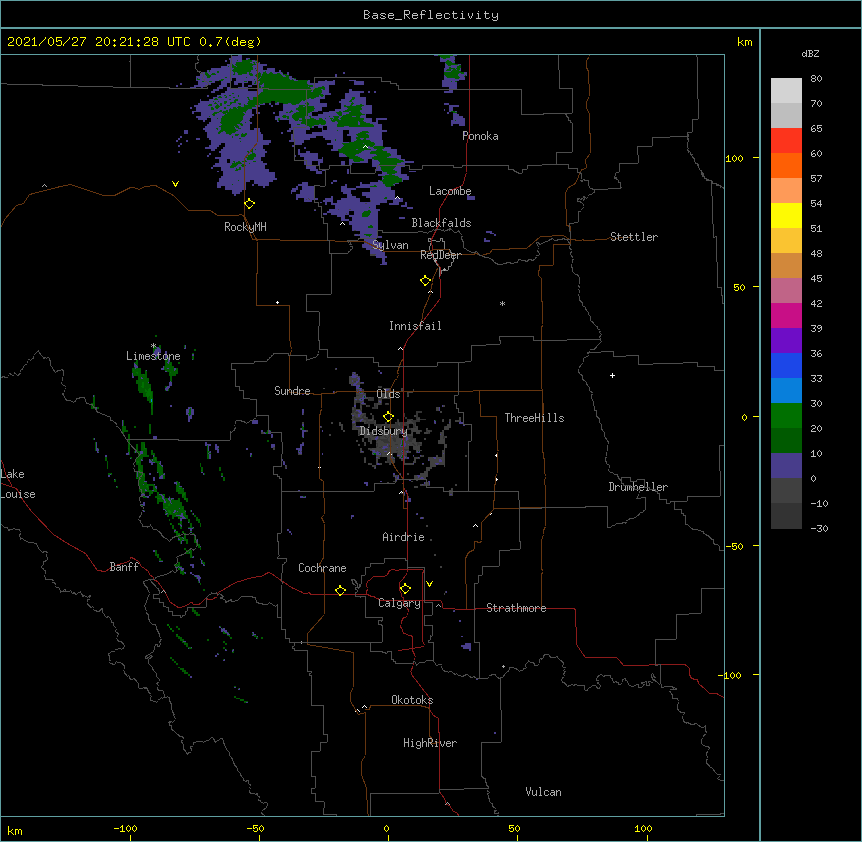Click the Innisfail label
The height and width of the screenshot is (842, 862).
[415, 326]
